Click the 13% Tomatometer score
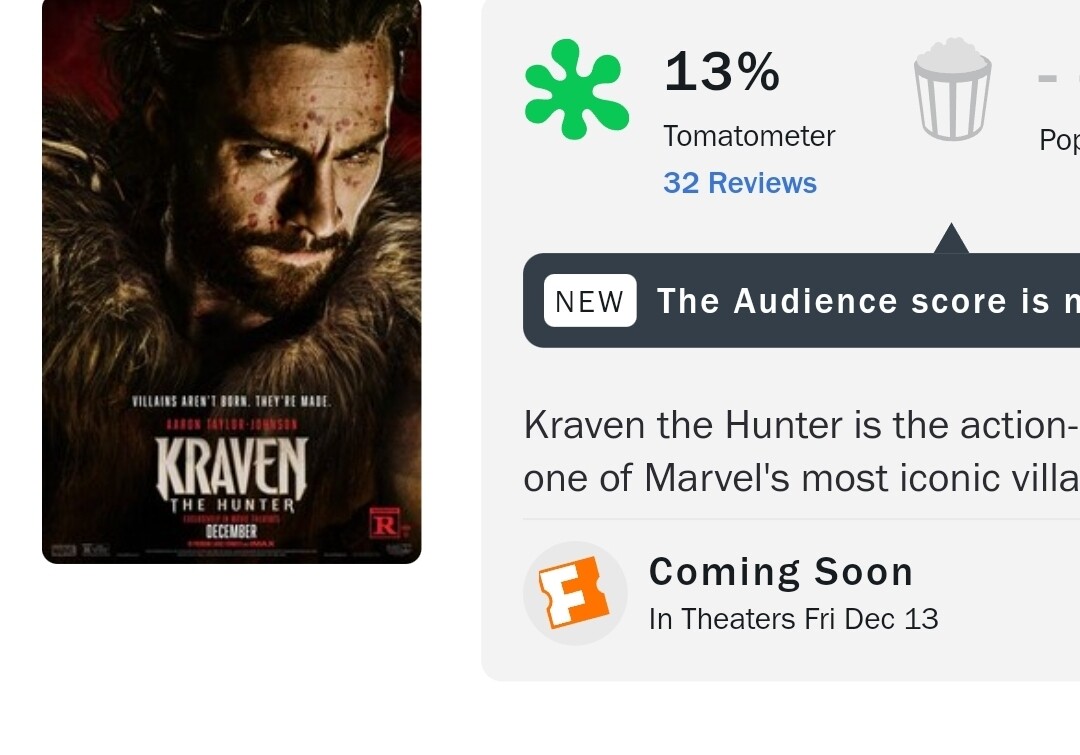Image resolution: width=1080 pixels, height=755 pixels. pyautogui.click(x=721, y=72)
